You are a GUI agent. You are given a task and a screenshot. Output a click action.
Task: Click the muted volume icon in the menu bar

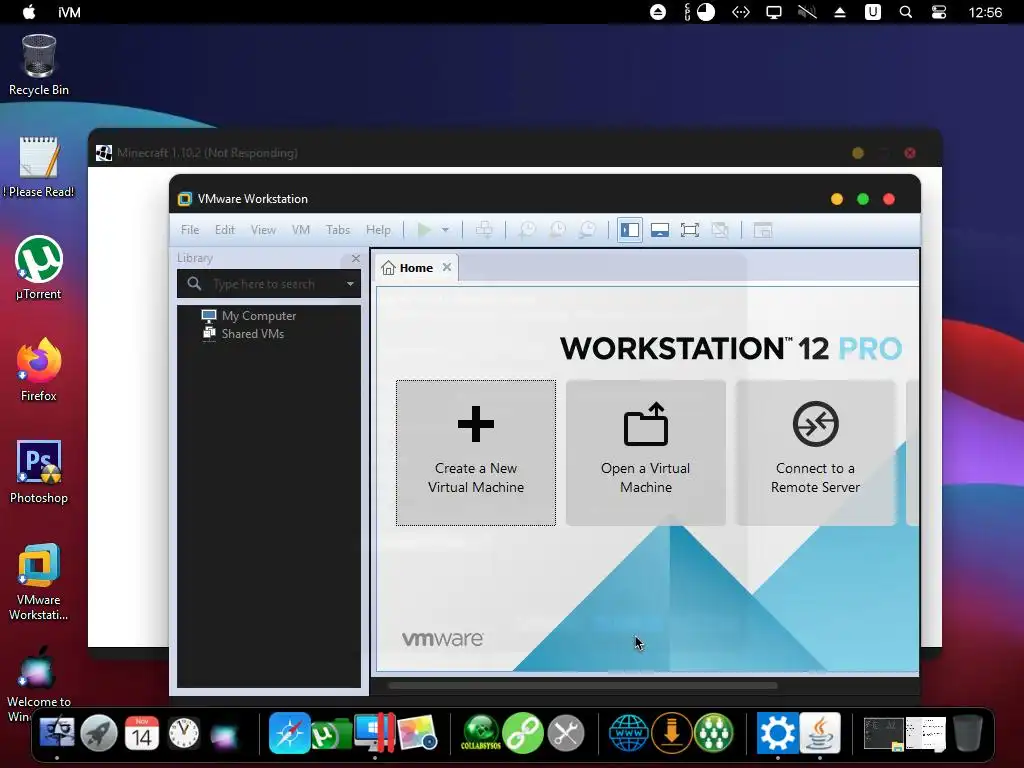807,12
